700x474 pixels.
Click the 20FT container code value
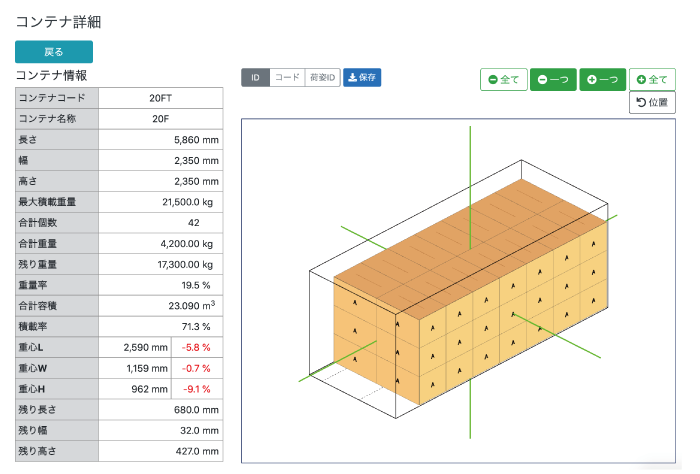[x=161, y=98]
